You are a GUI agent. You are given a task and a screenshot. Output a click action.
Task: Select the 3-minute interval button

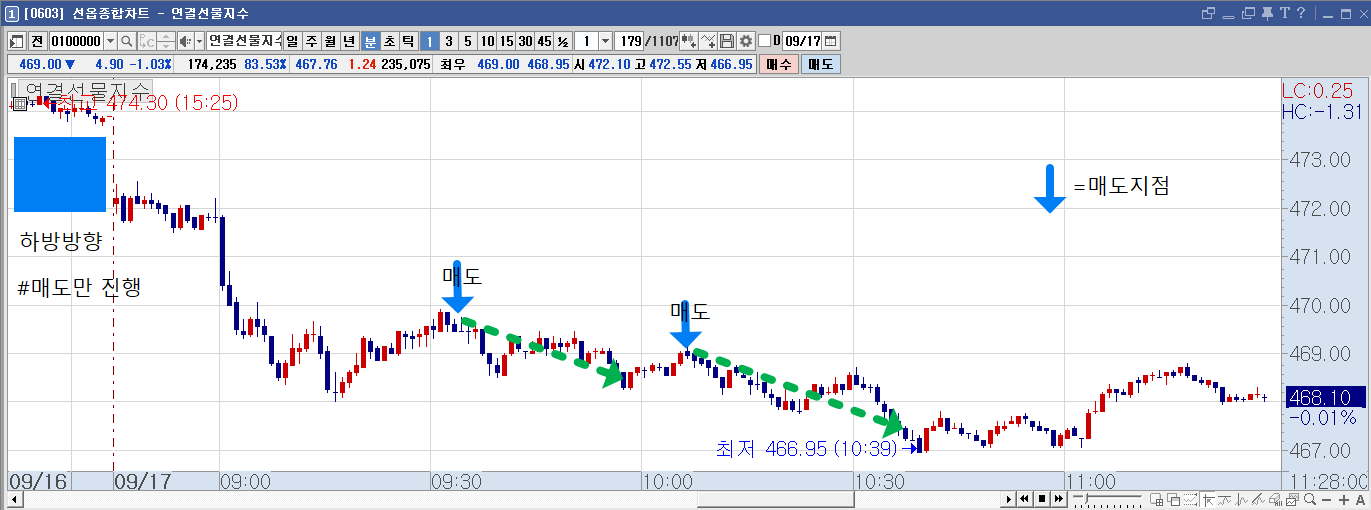tap(449, 41)
